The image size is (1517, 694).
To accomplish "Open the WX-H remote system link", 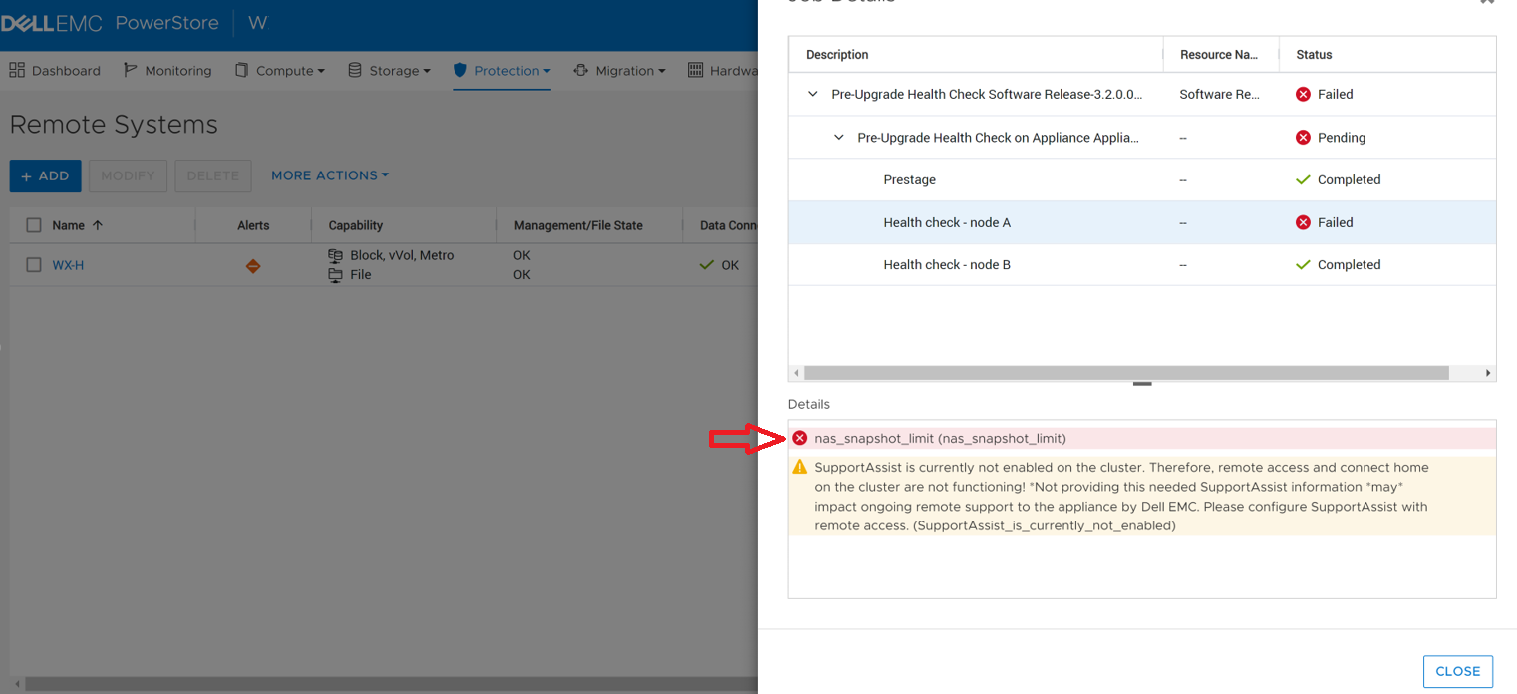I will point(68,265).
